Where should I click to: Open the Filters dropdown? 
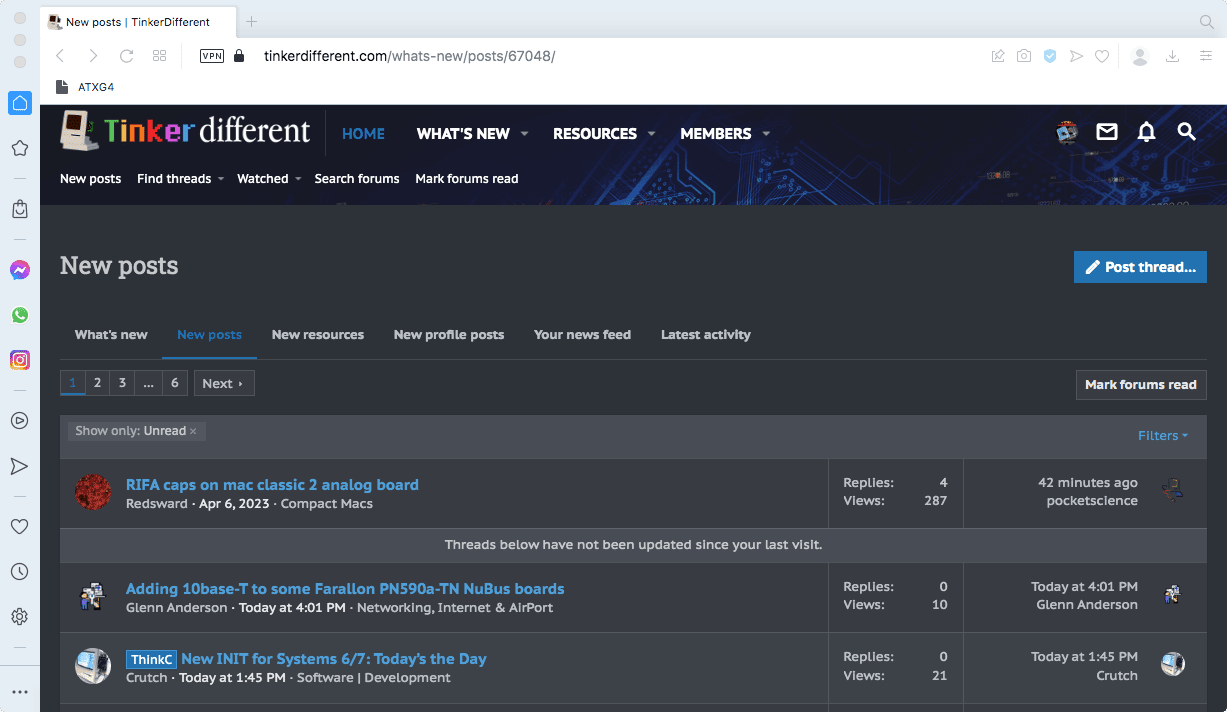coord(1163,436)
